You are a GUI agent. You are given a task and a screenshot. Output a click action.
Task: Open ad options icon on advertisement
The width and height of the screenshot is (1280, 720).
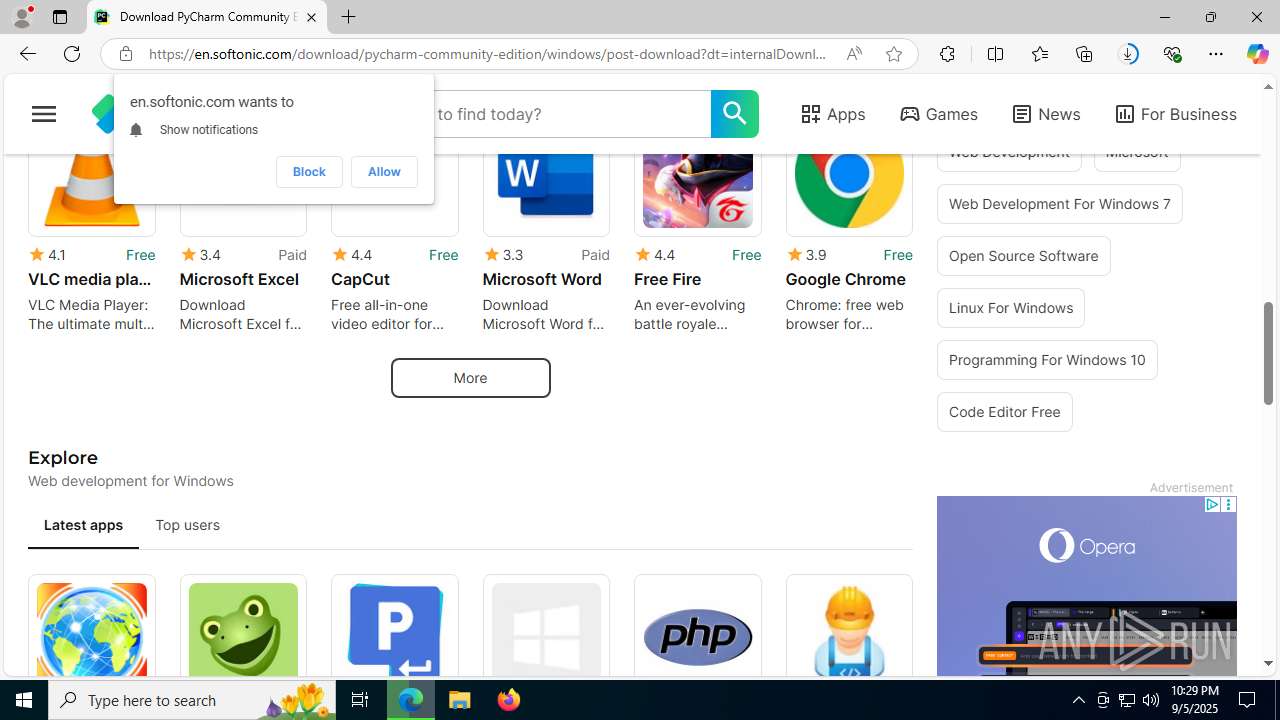[1229, 505]
